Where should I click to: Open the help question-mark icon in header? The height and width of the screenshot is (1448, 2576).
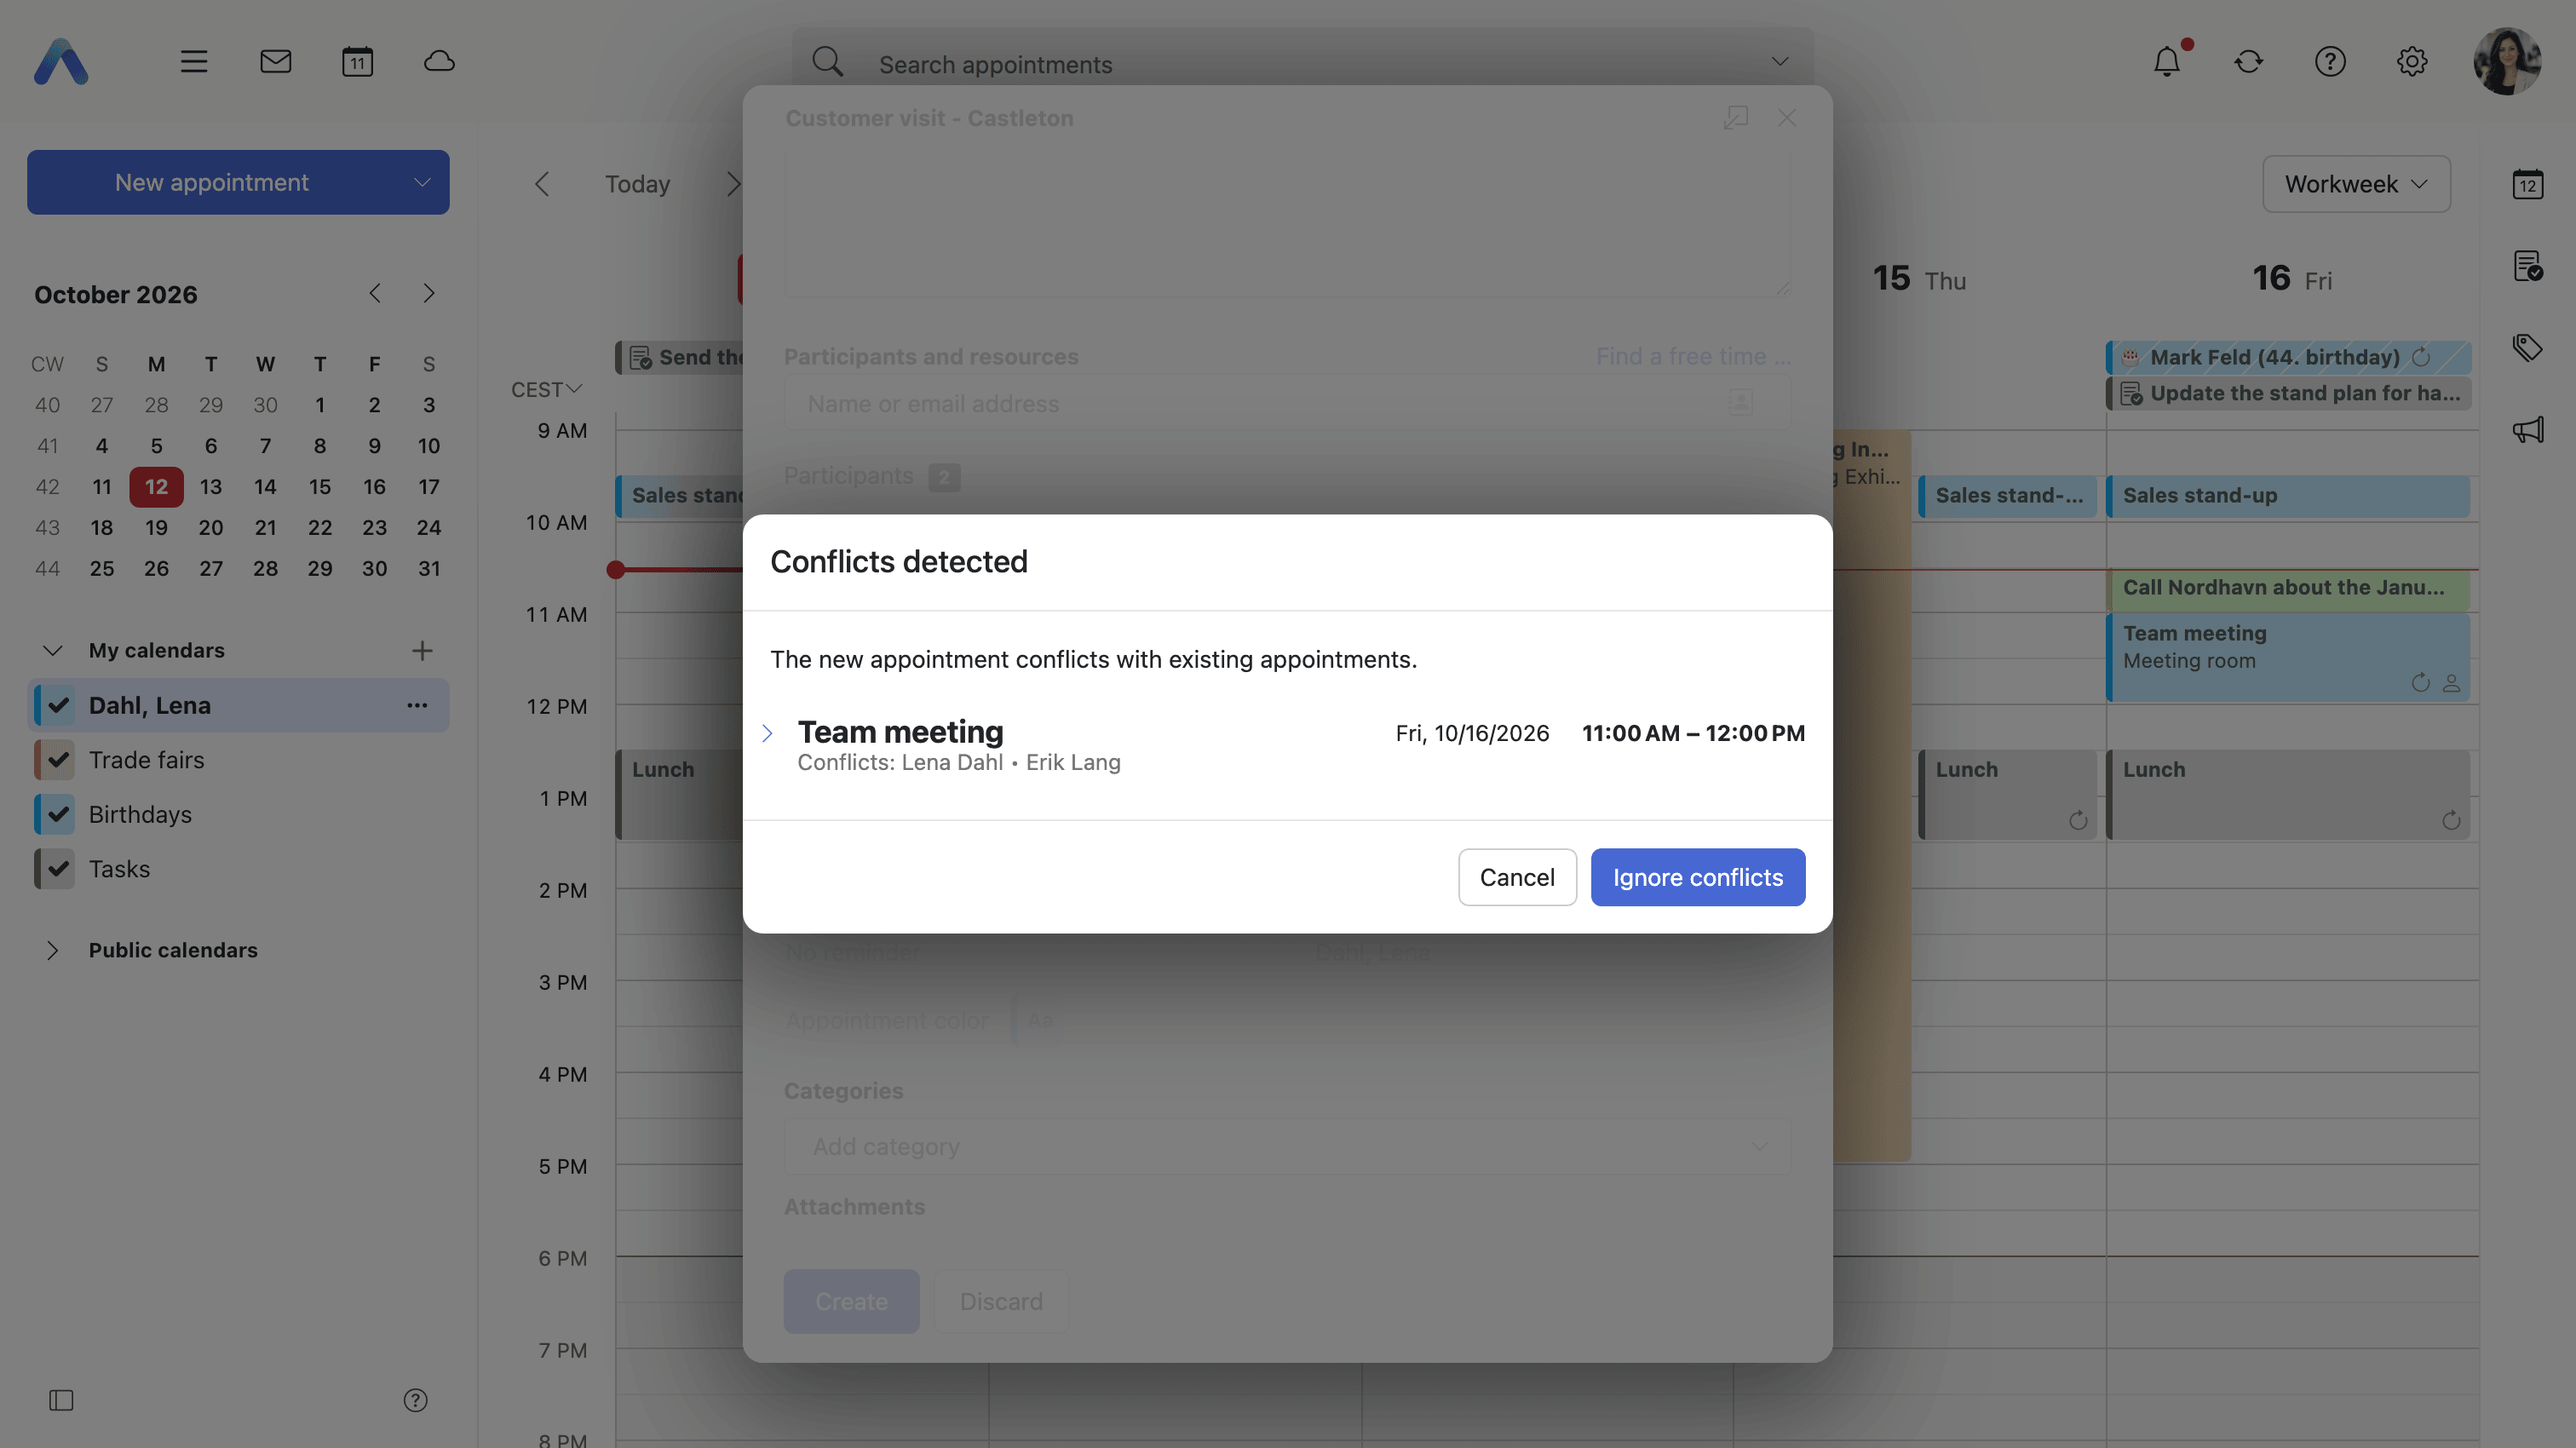tap(2330, 62)
